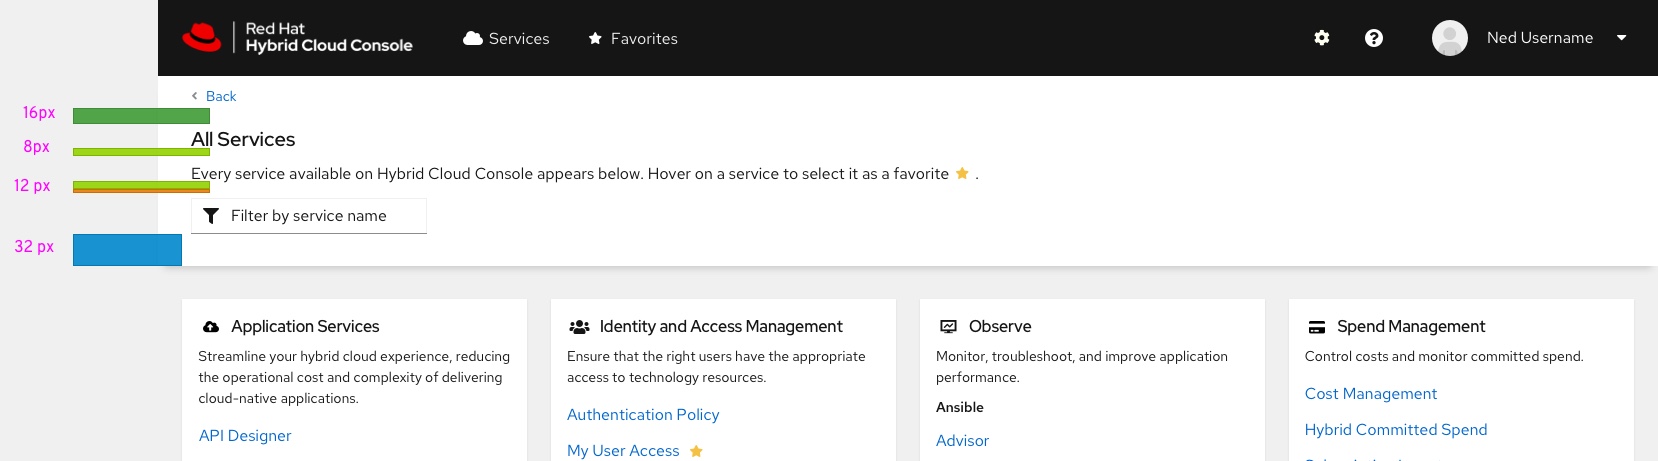Viewport: 1658px width, 461px height.
Task: Focus the Filter by service name field
Action: 320,216
